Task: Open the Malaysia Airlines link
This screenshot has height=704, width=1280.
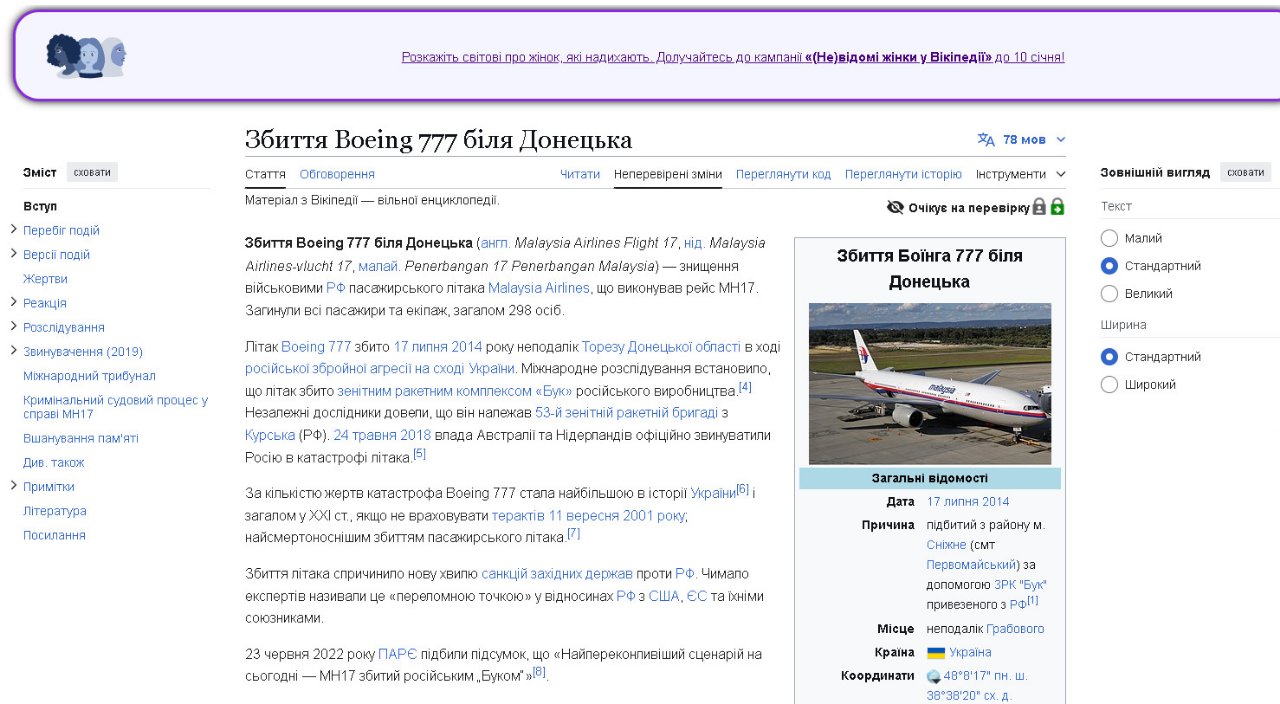Action: coord(539,288)
